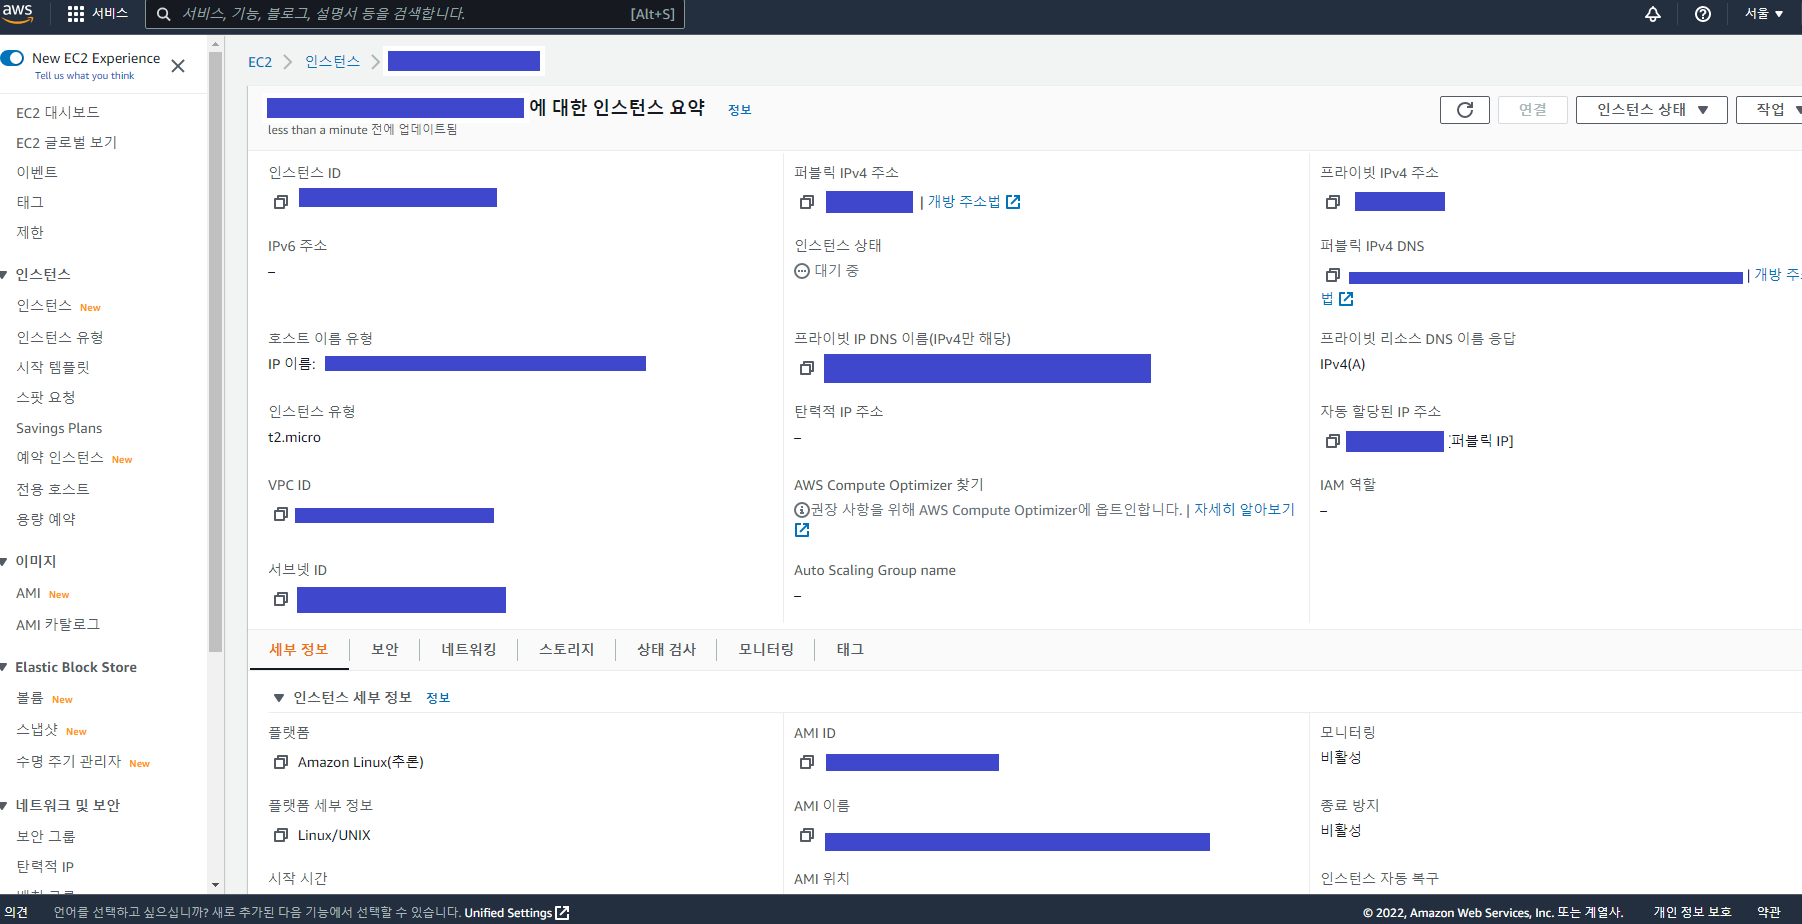The width and height of the screenshot is (1802, 924).
Task: Open Savings Plans in sidebar
Action: click(59, 428)
